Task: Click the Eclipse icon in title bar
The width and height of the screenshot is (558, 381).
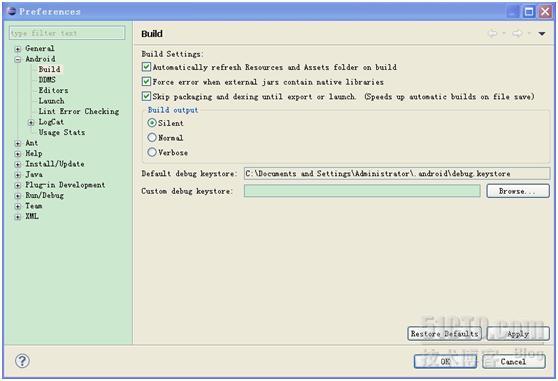Action: (x=12, y=11)
